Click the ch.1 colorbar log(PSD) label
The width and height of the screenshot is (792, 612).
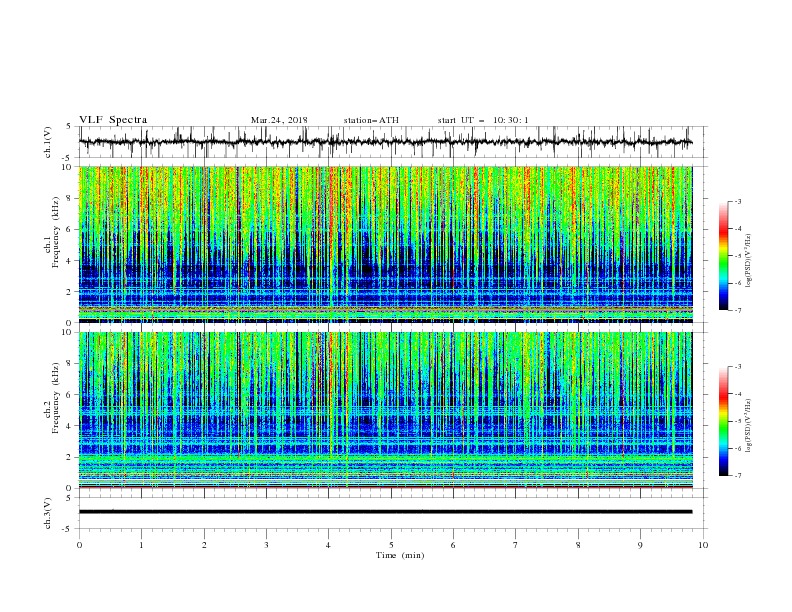749,261
